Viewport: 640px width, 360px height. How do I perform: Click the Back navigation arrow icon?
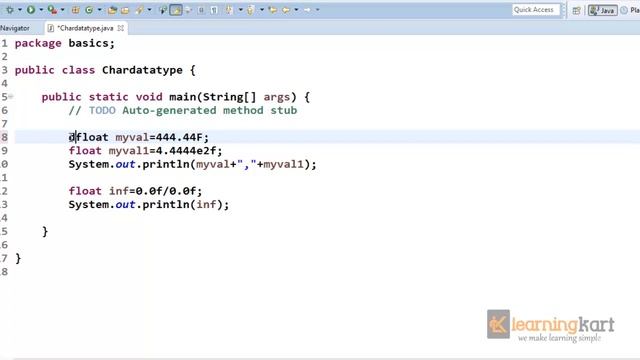coord(286,10)
